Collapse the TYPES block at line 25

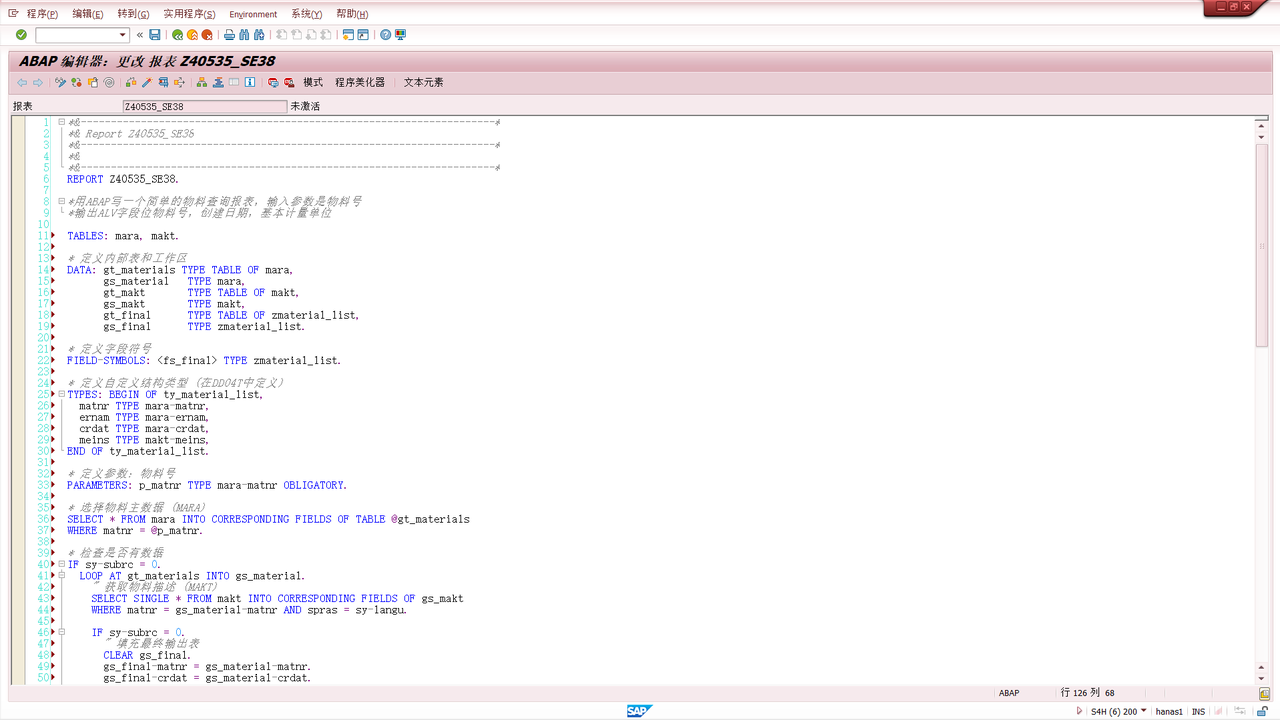coord(61,394)
